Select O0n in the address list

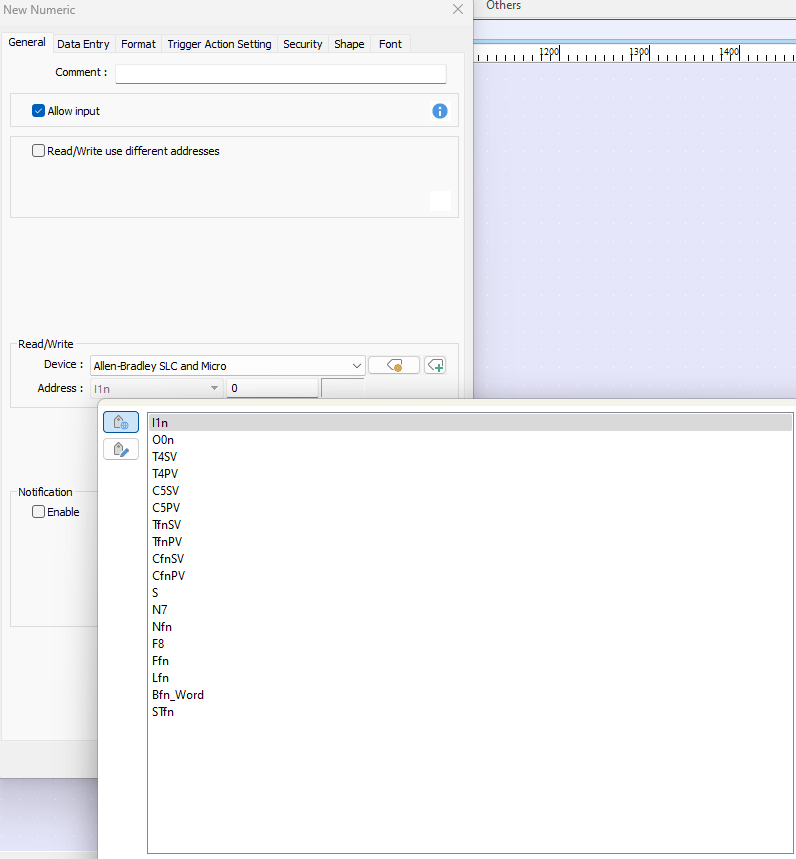(471, 440)
